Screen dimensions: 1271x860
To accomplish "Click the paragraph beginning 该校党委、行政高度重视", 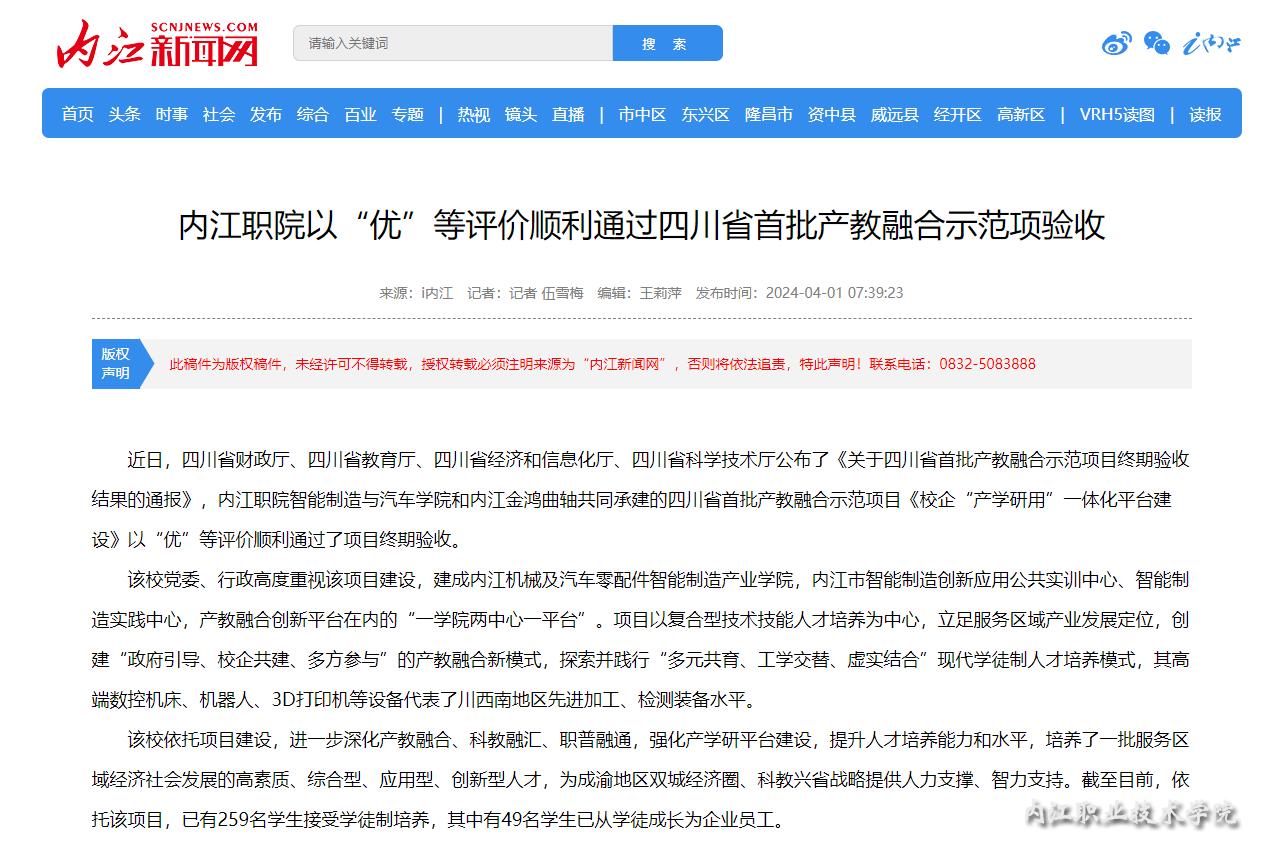I will point(641,640).
